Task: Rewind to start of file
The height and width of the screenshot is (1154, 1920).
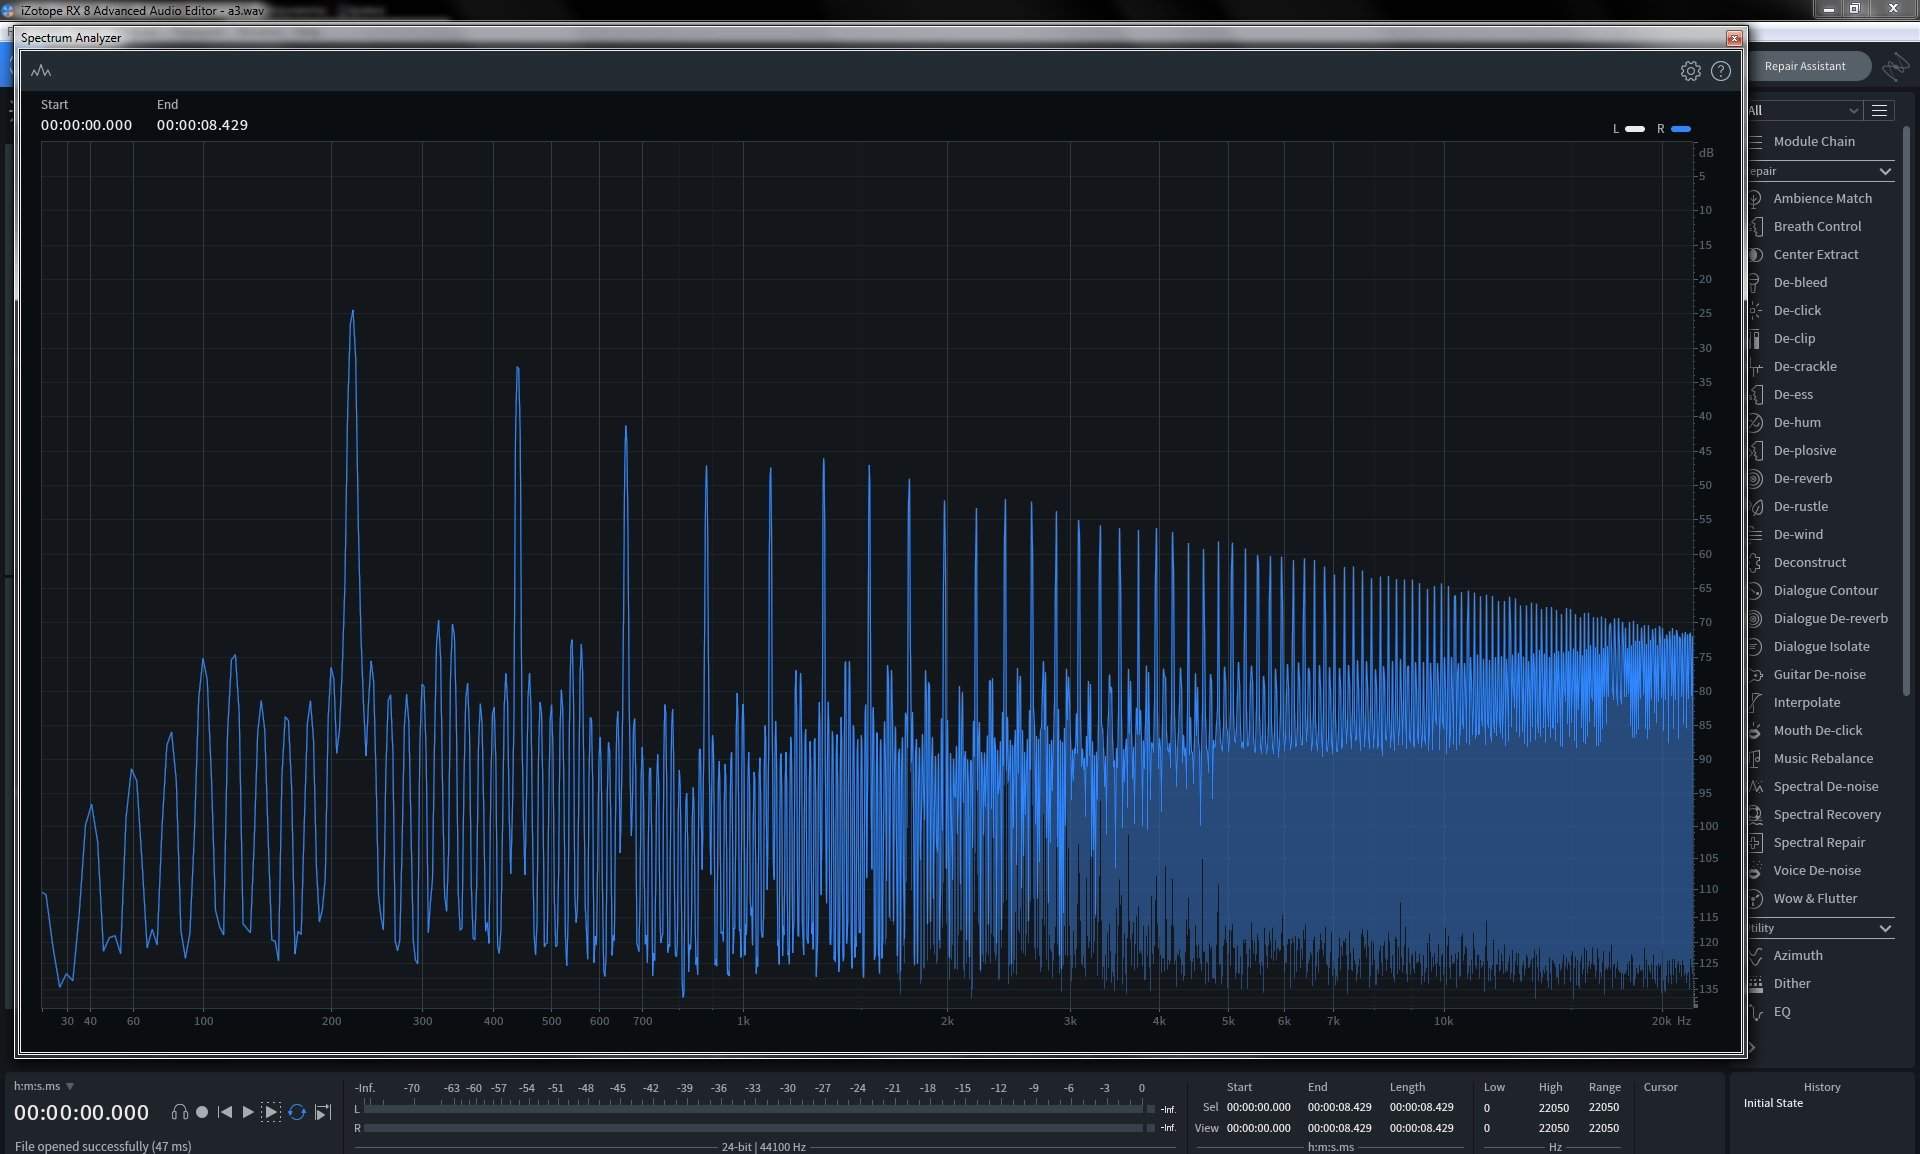Action: (x=225, y=1112)
